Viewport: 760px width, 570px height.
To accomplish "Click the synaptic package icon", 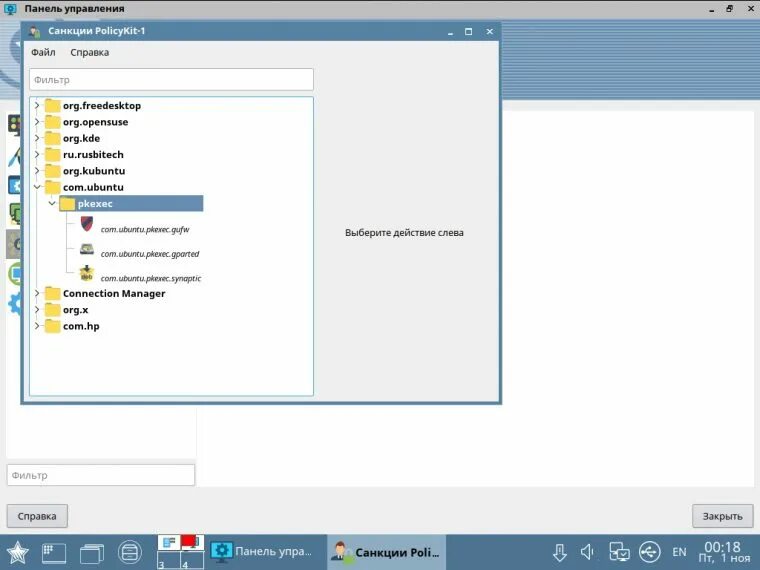I will pyautogui.click(x=87, y=273).
